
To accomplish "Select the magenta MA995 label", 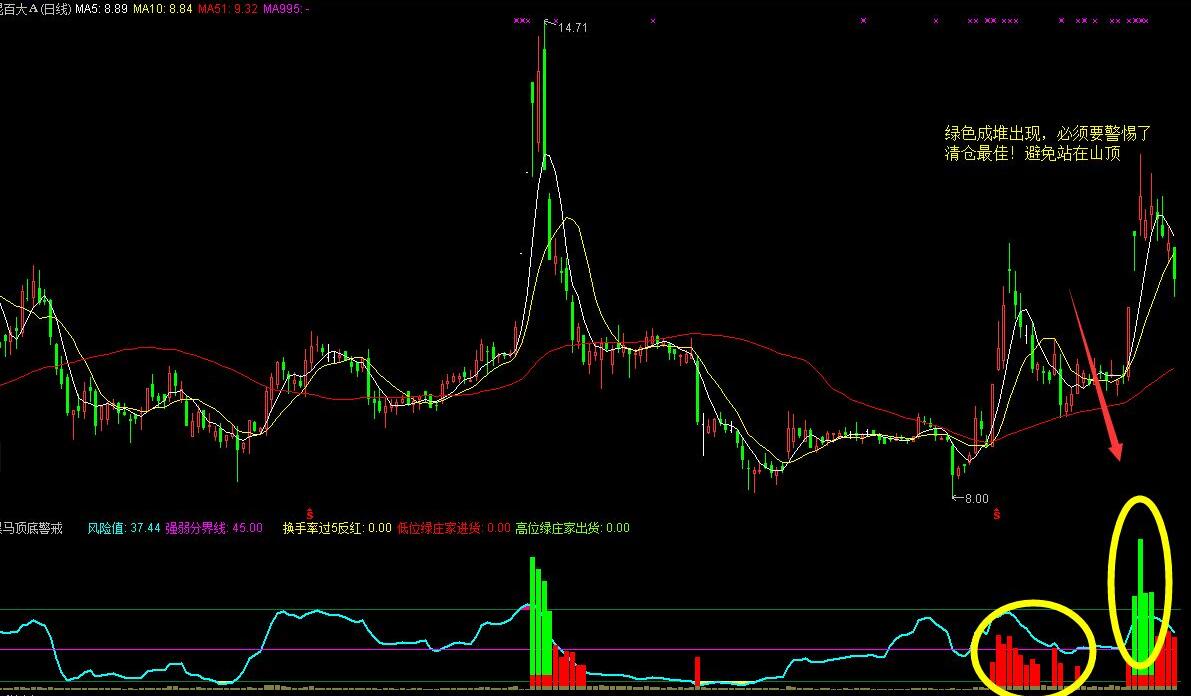I will pos(286,9).
